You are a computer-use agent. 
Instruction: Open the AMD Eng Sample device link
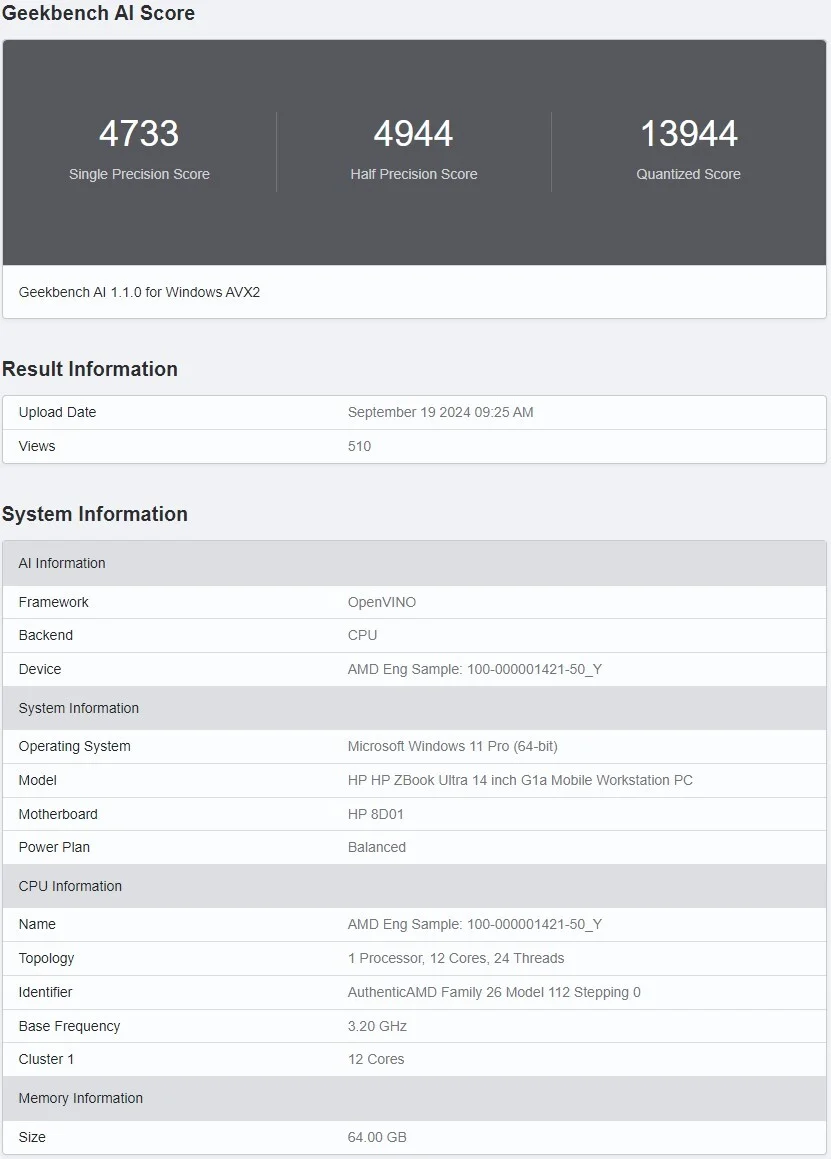pyautogui.click(x=474, y=669)
